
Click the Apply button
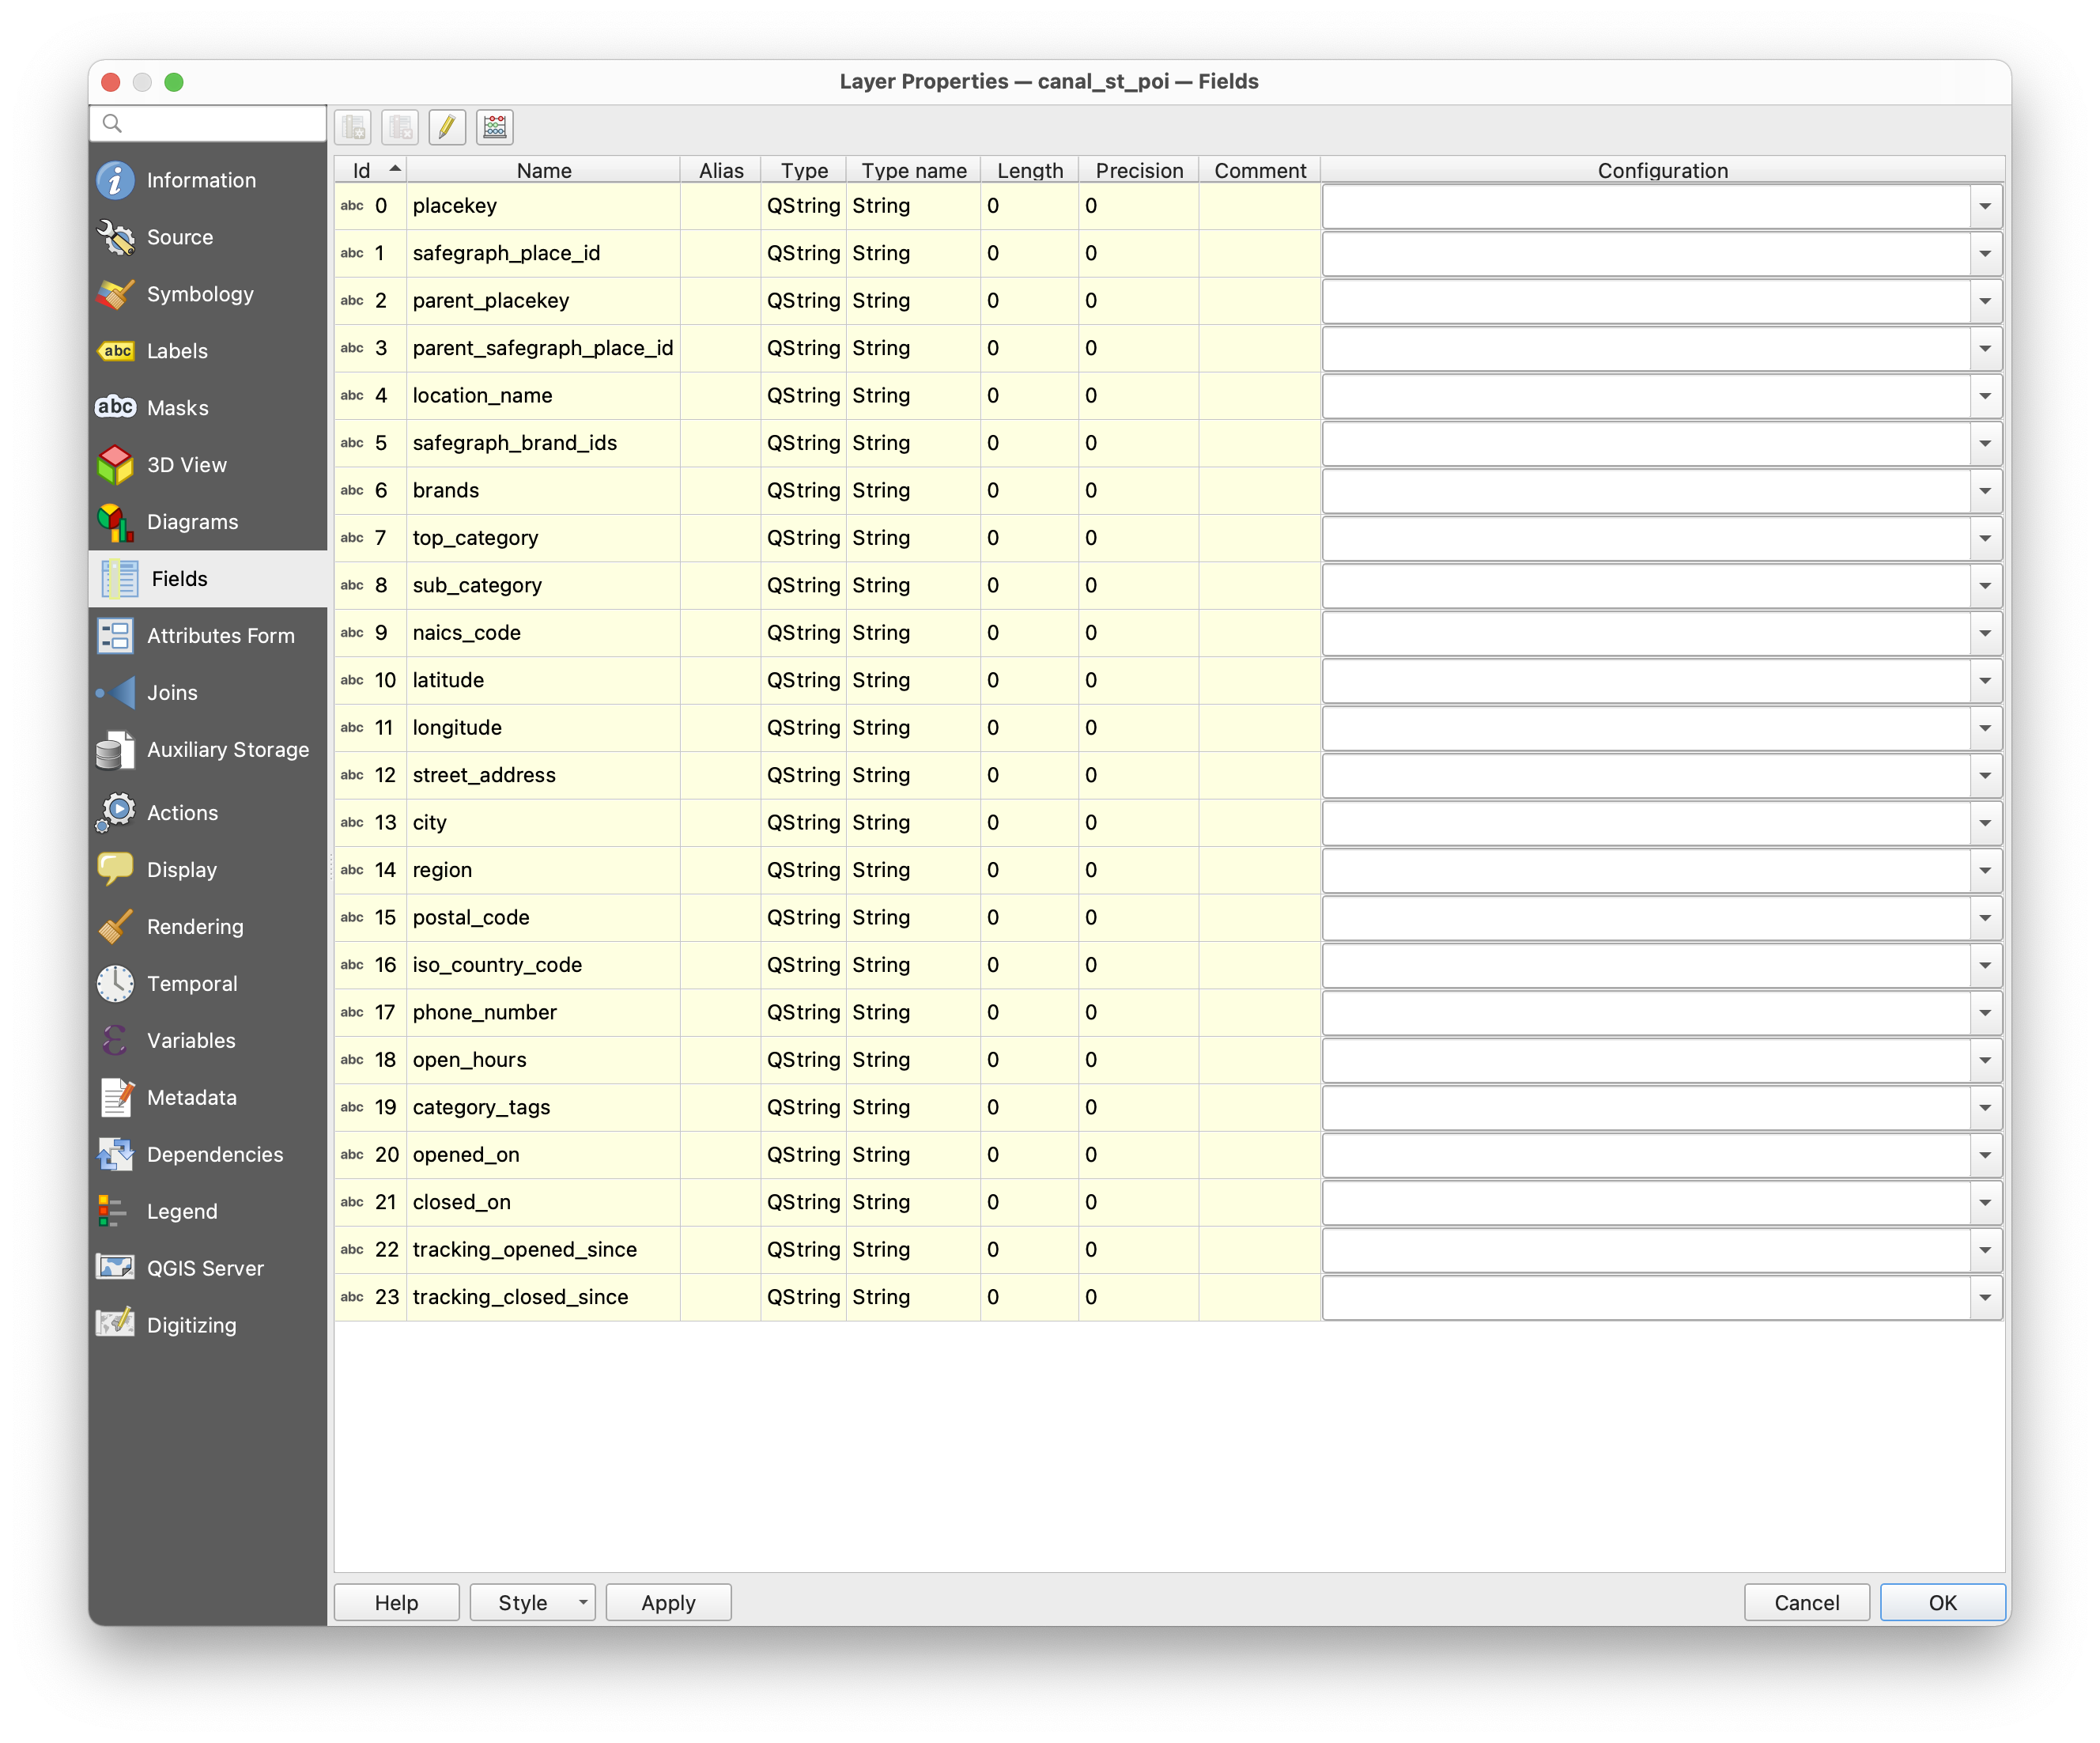point(668,1602)
